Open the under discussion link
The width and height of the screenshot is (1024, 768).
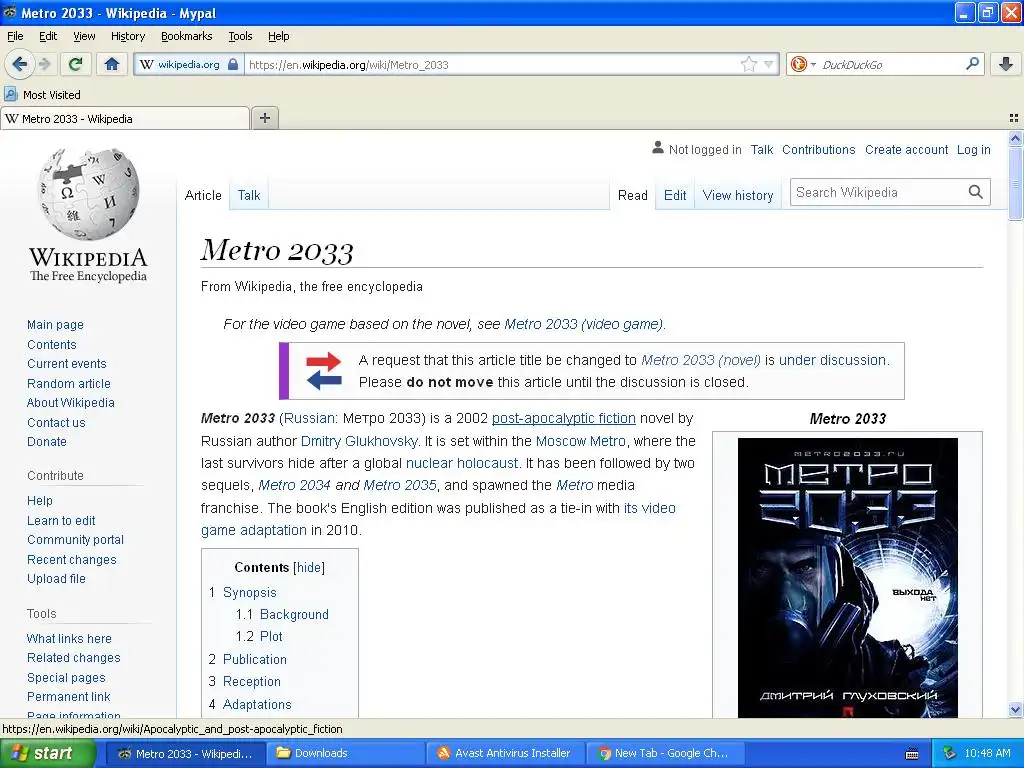pos(833,360)
